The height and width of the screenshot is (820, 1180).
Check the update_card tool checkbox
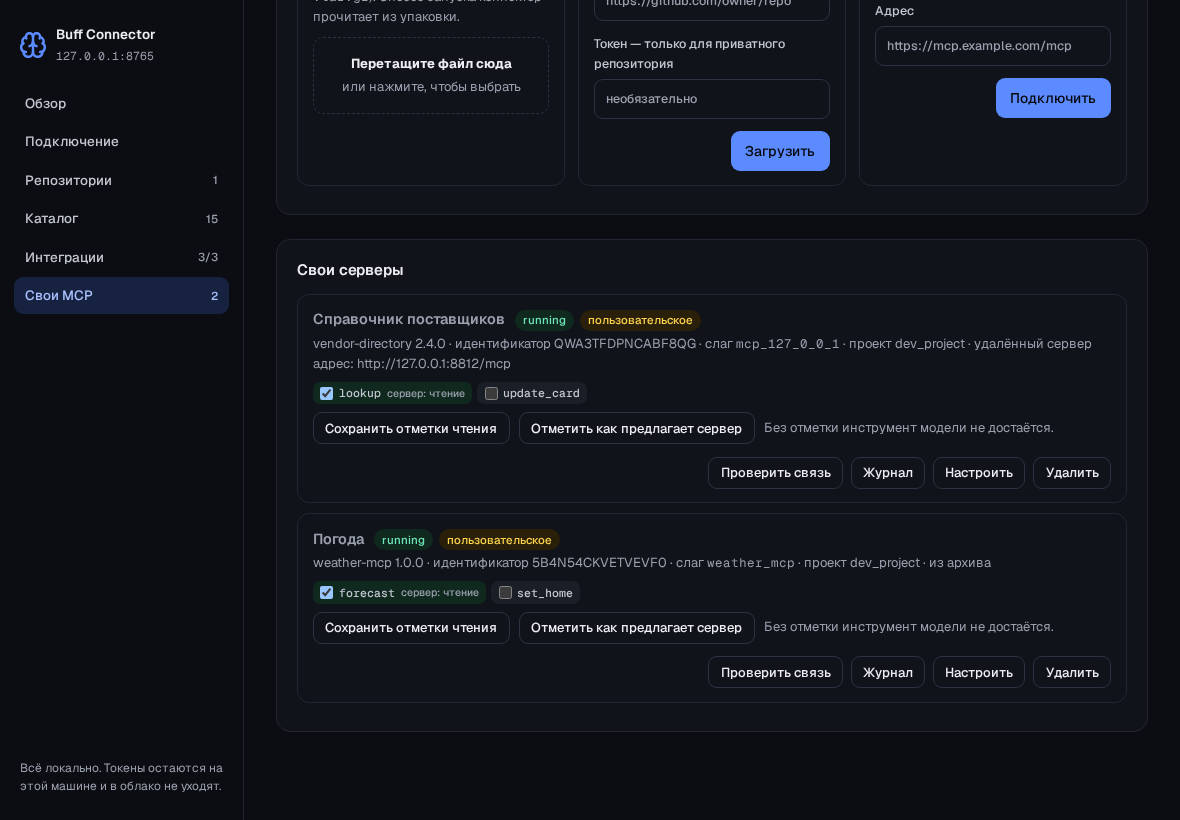(491, 393)
